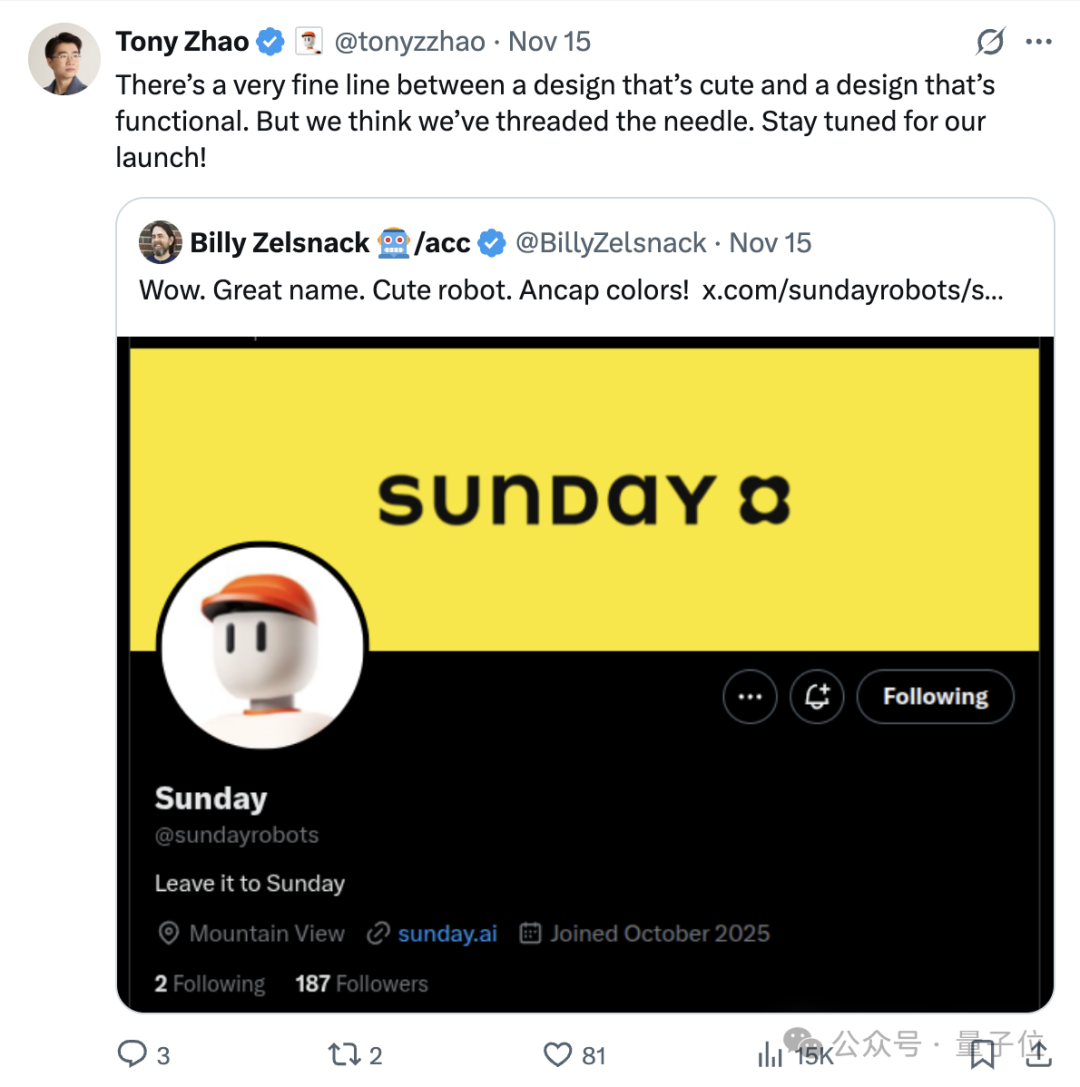Open view analytics bar chart icon

pos(771,1053)
